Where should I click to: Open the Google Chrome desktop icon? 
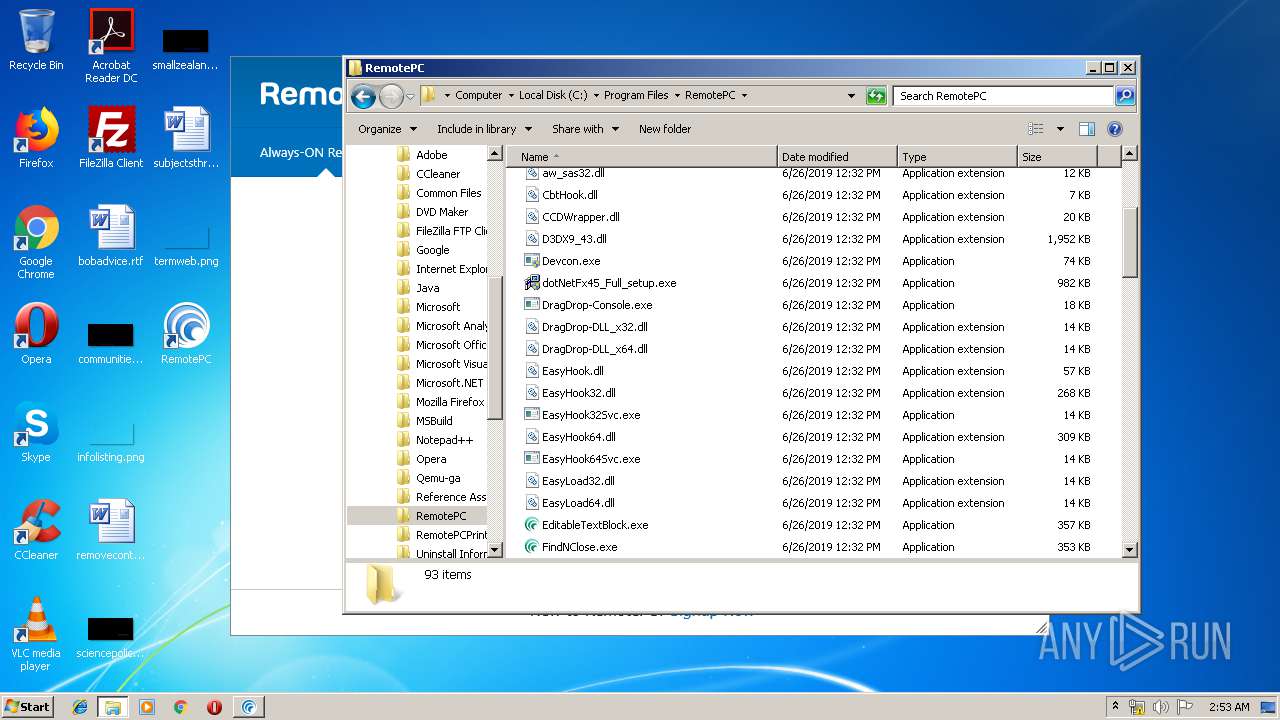point(36,242)
